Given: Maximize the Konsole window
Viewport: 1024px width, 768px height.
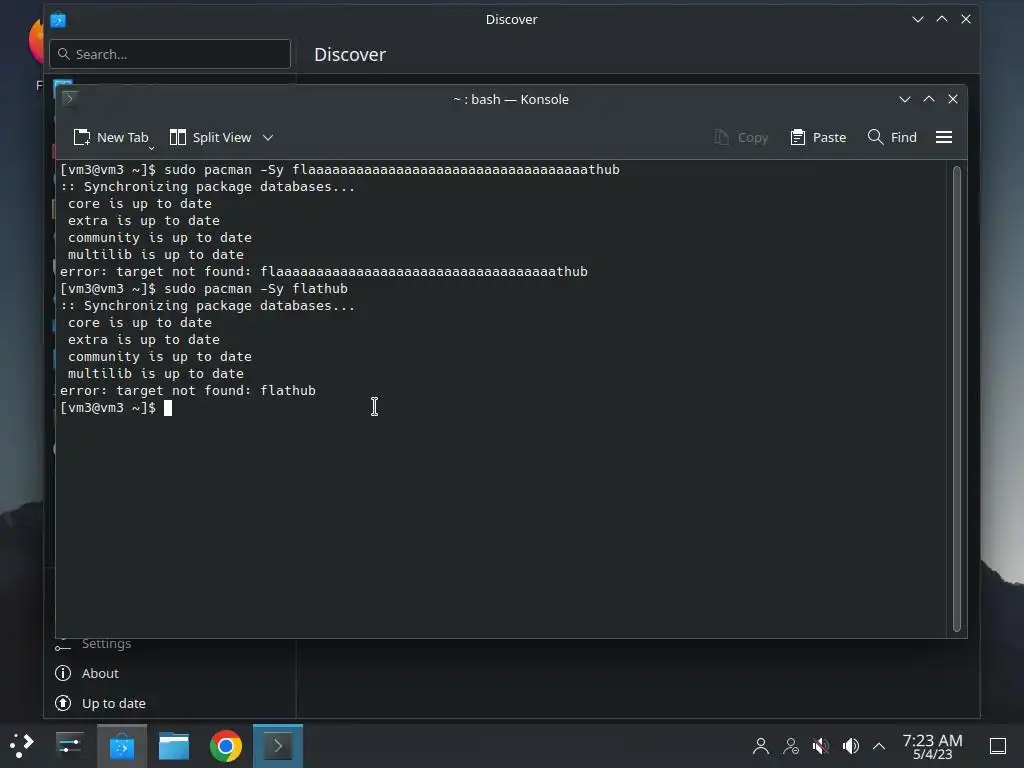Looking at the screenshot, I should point(929,99).
